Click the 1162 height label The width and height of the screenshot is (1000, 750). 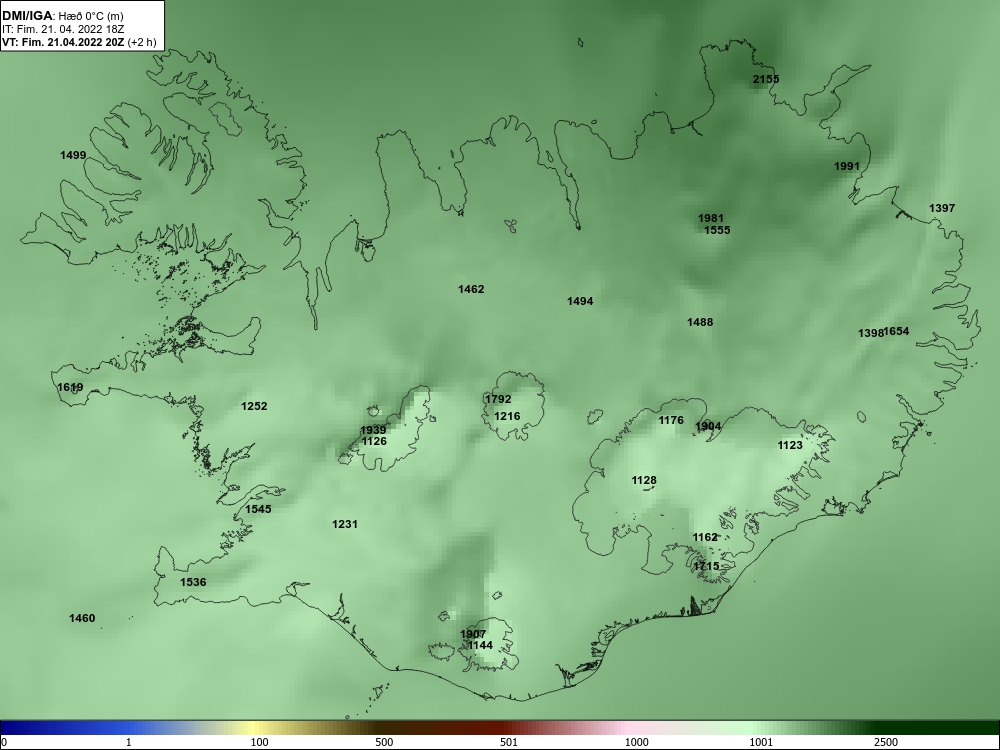(705, 537)
